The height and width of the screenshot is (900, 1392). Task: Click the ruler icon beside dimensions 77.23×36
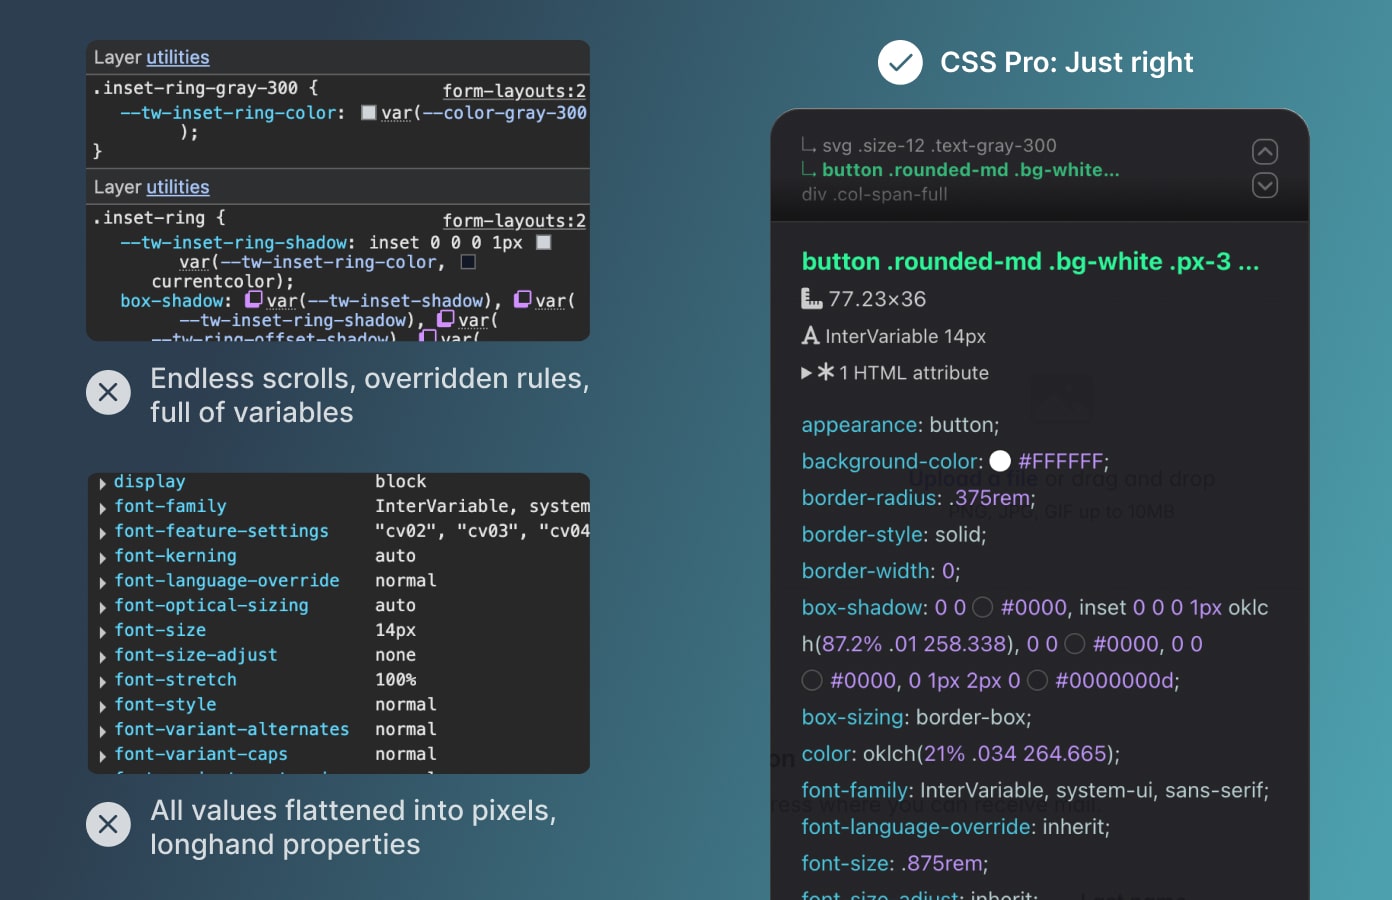click(x=812, y=299)
